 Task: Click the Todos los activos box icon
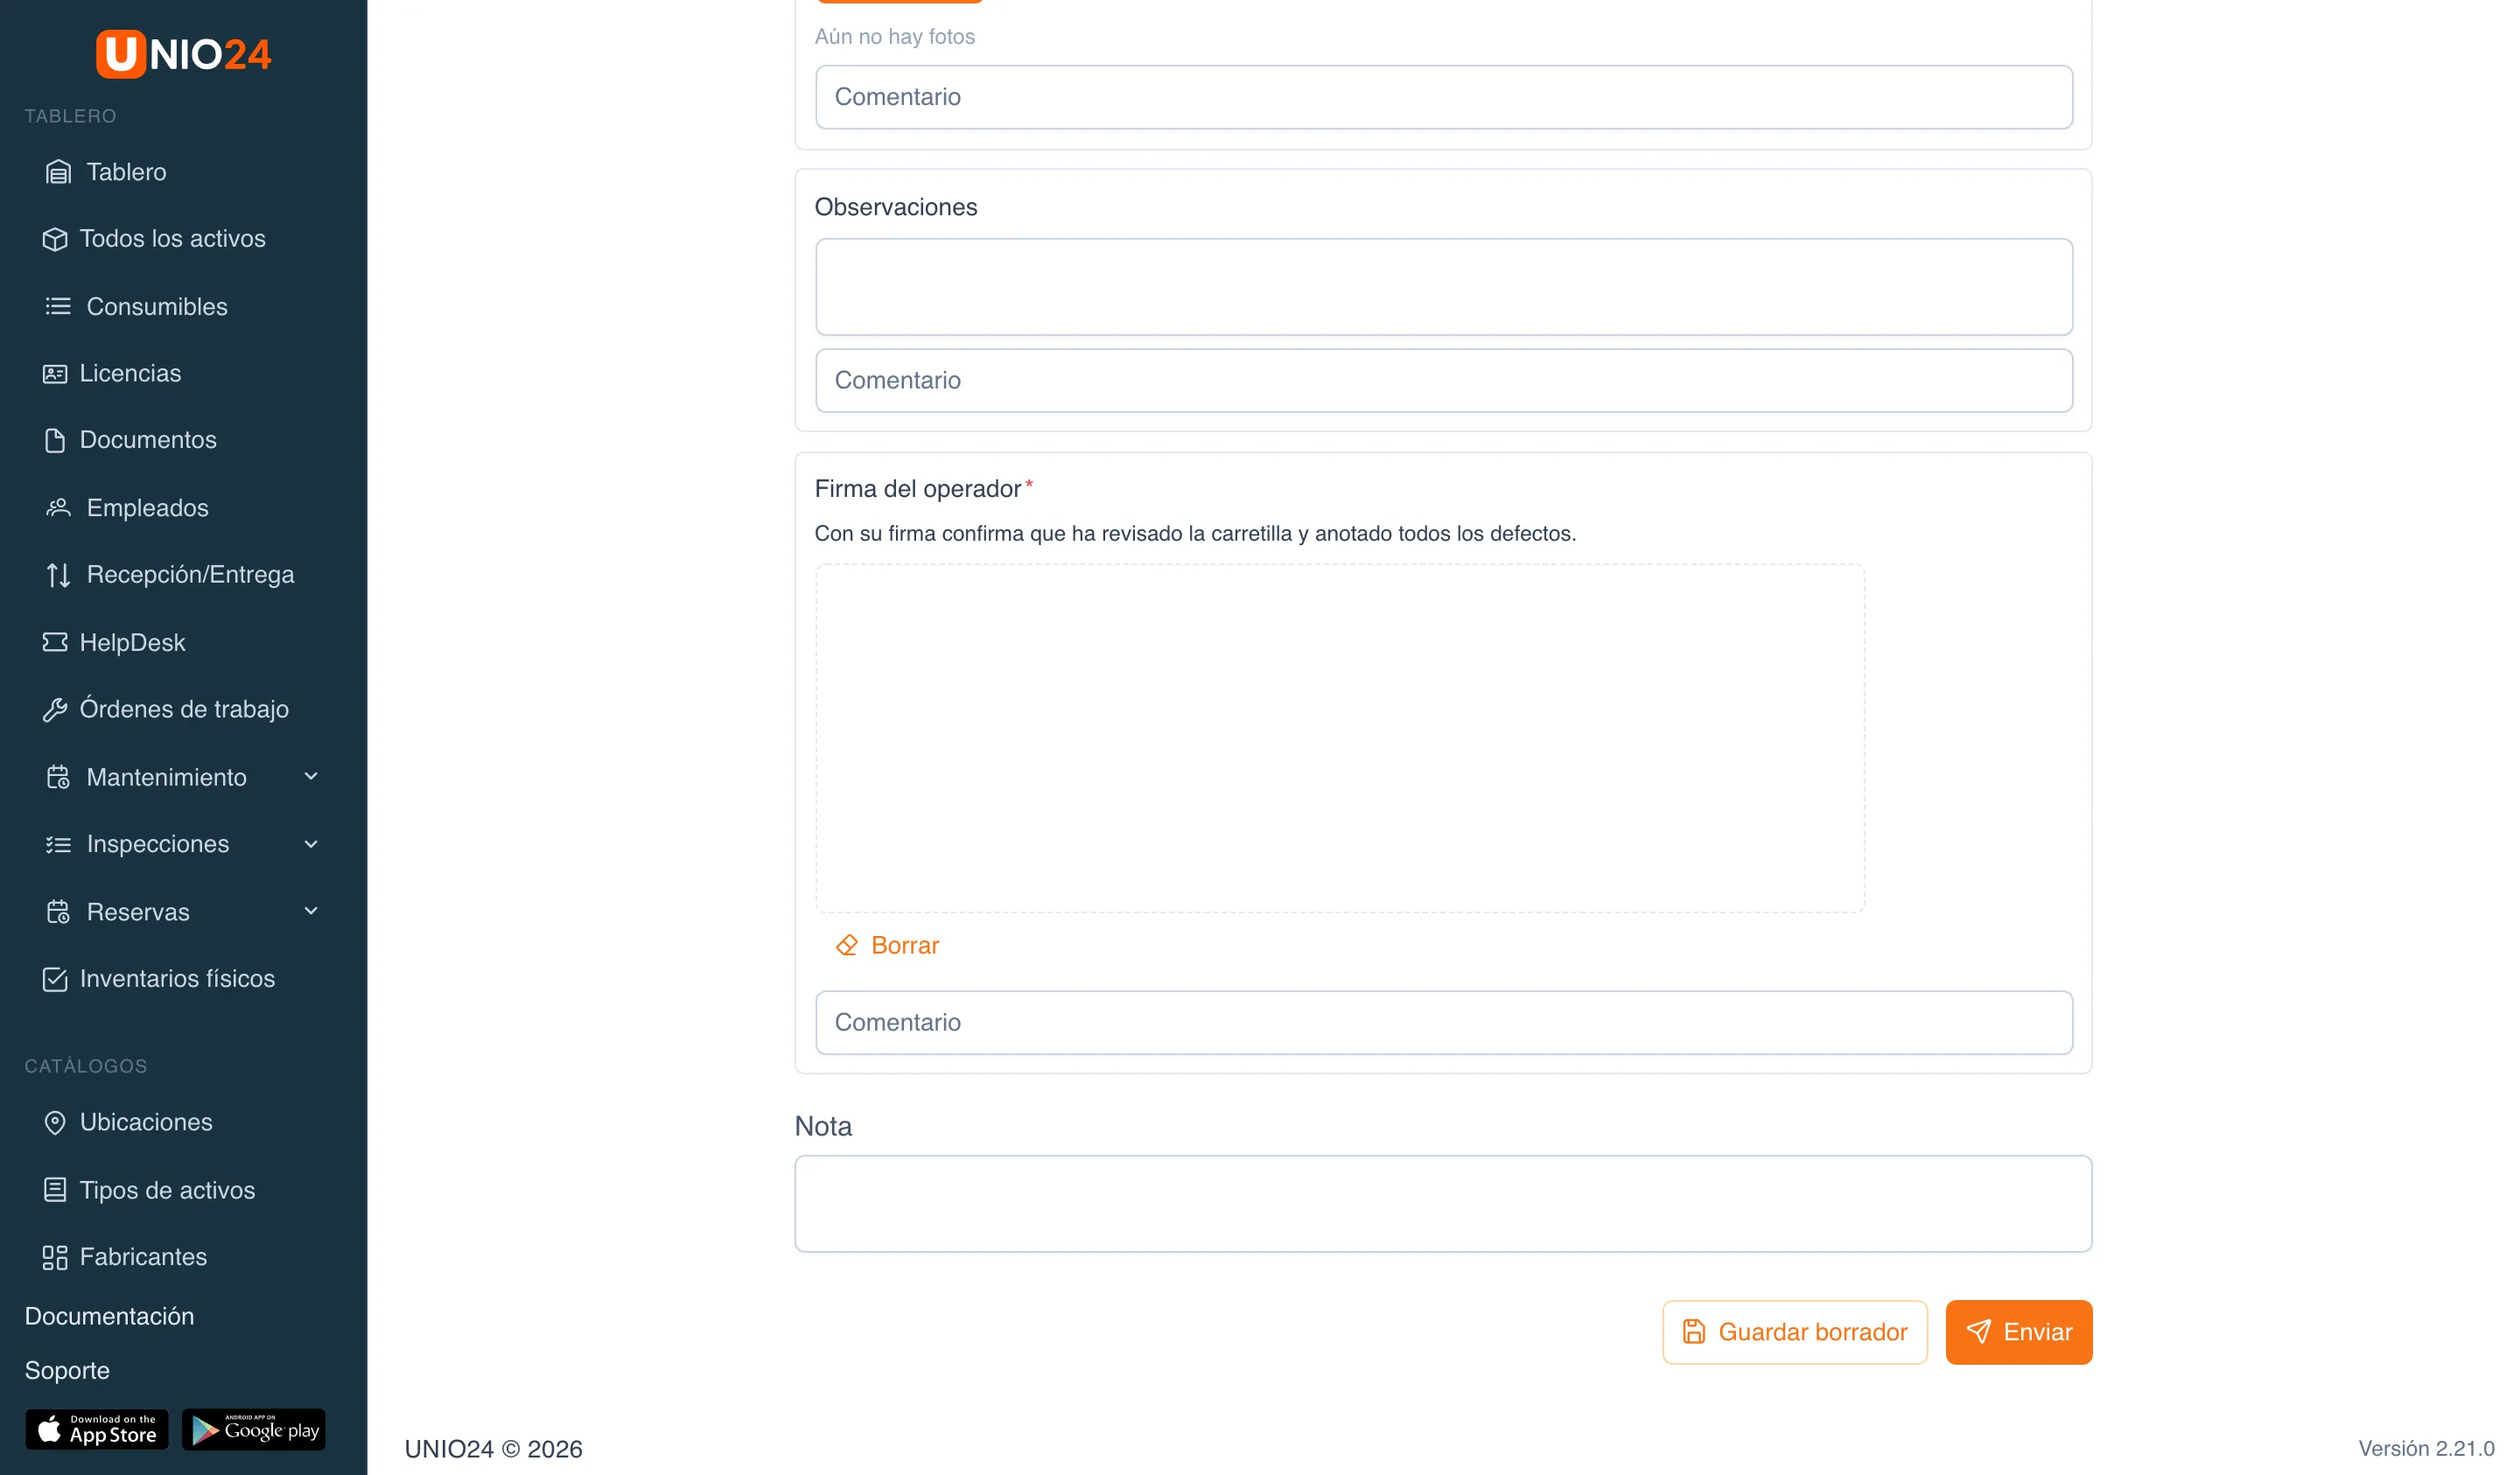[x=55, y=239]
